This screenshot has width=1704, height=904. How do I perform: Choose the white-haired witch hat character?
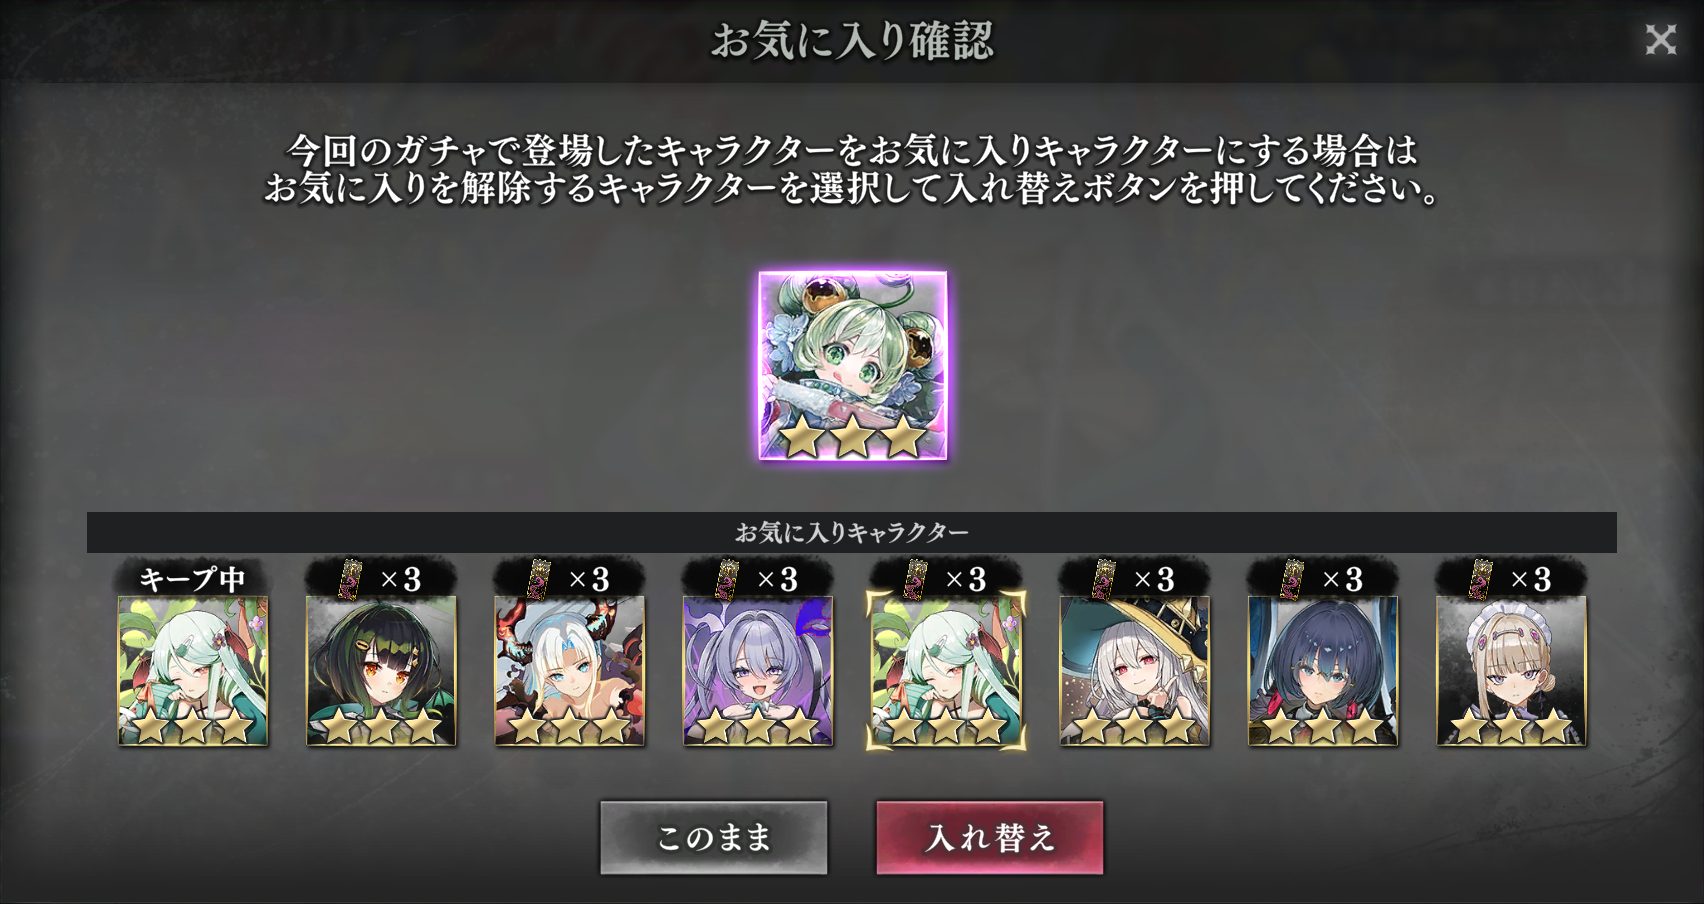[x=1135, y=671]
